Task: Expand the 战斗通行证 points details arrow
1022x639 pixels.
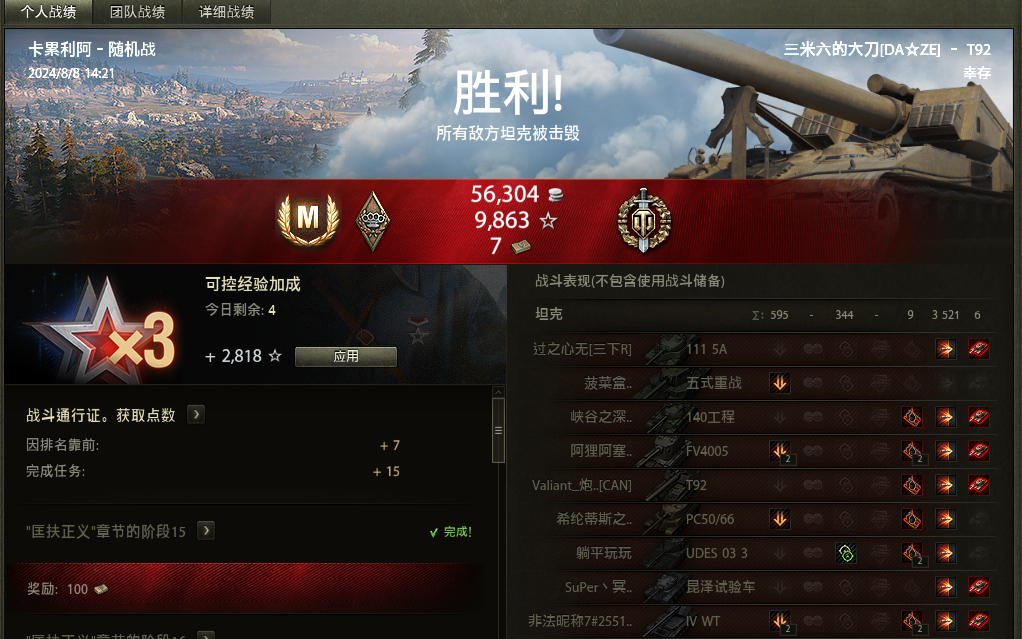Action: point(196,415)
